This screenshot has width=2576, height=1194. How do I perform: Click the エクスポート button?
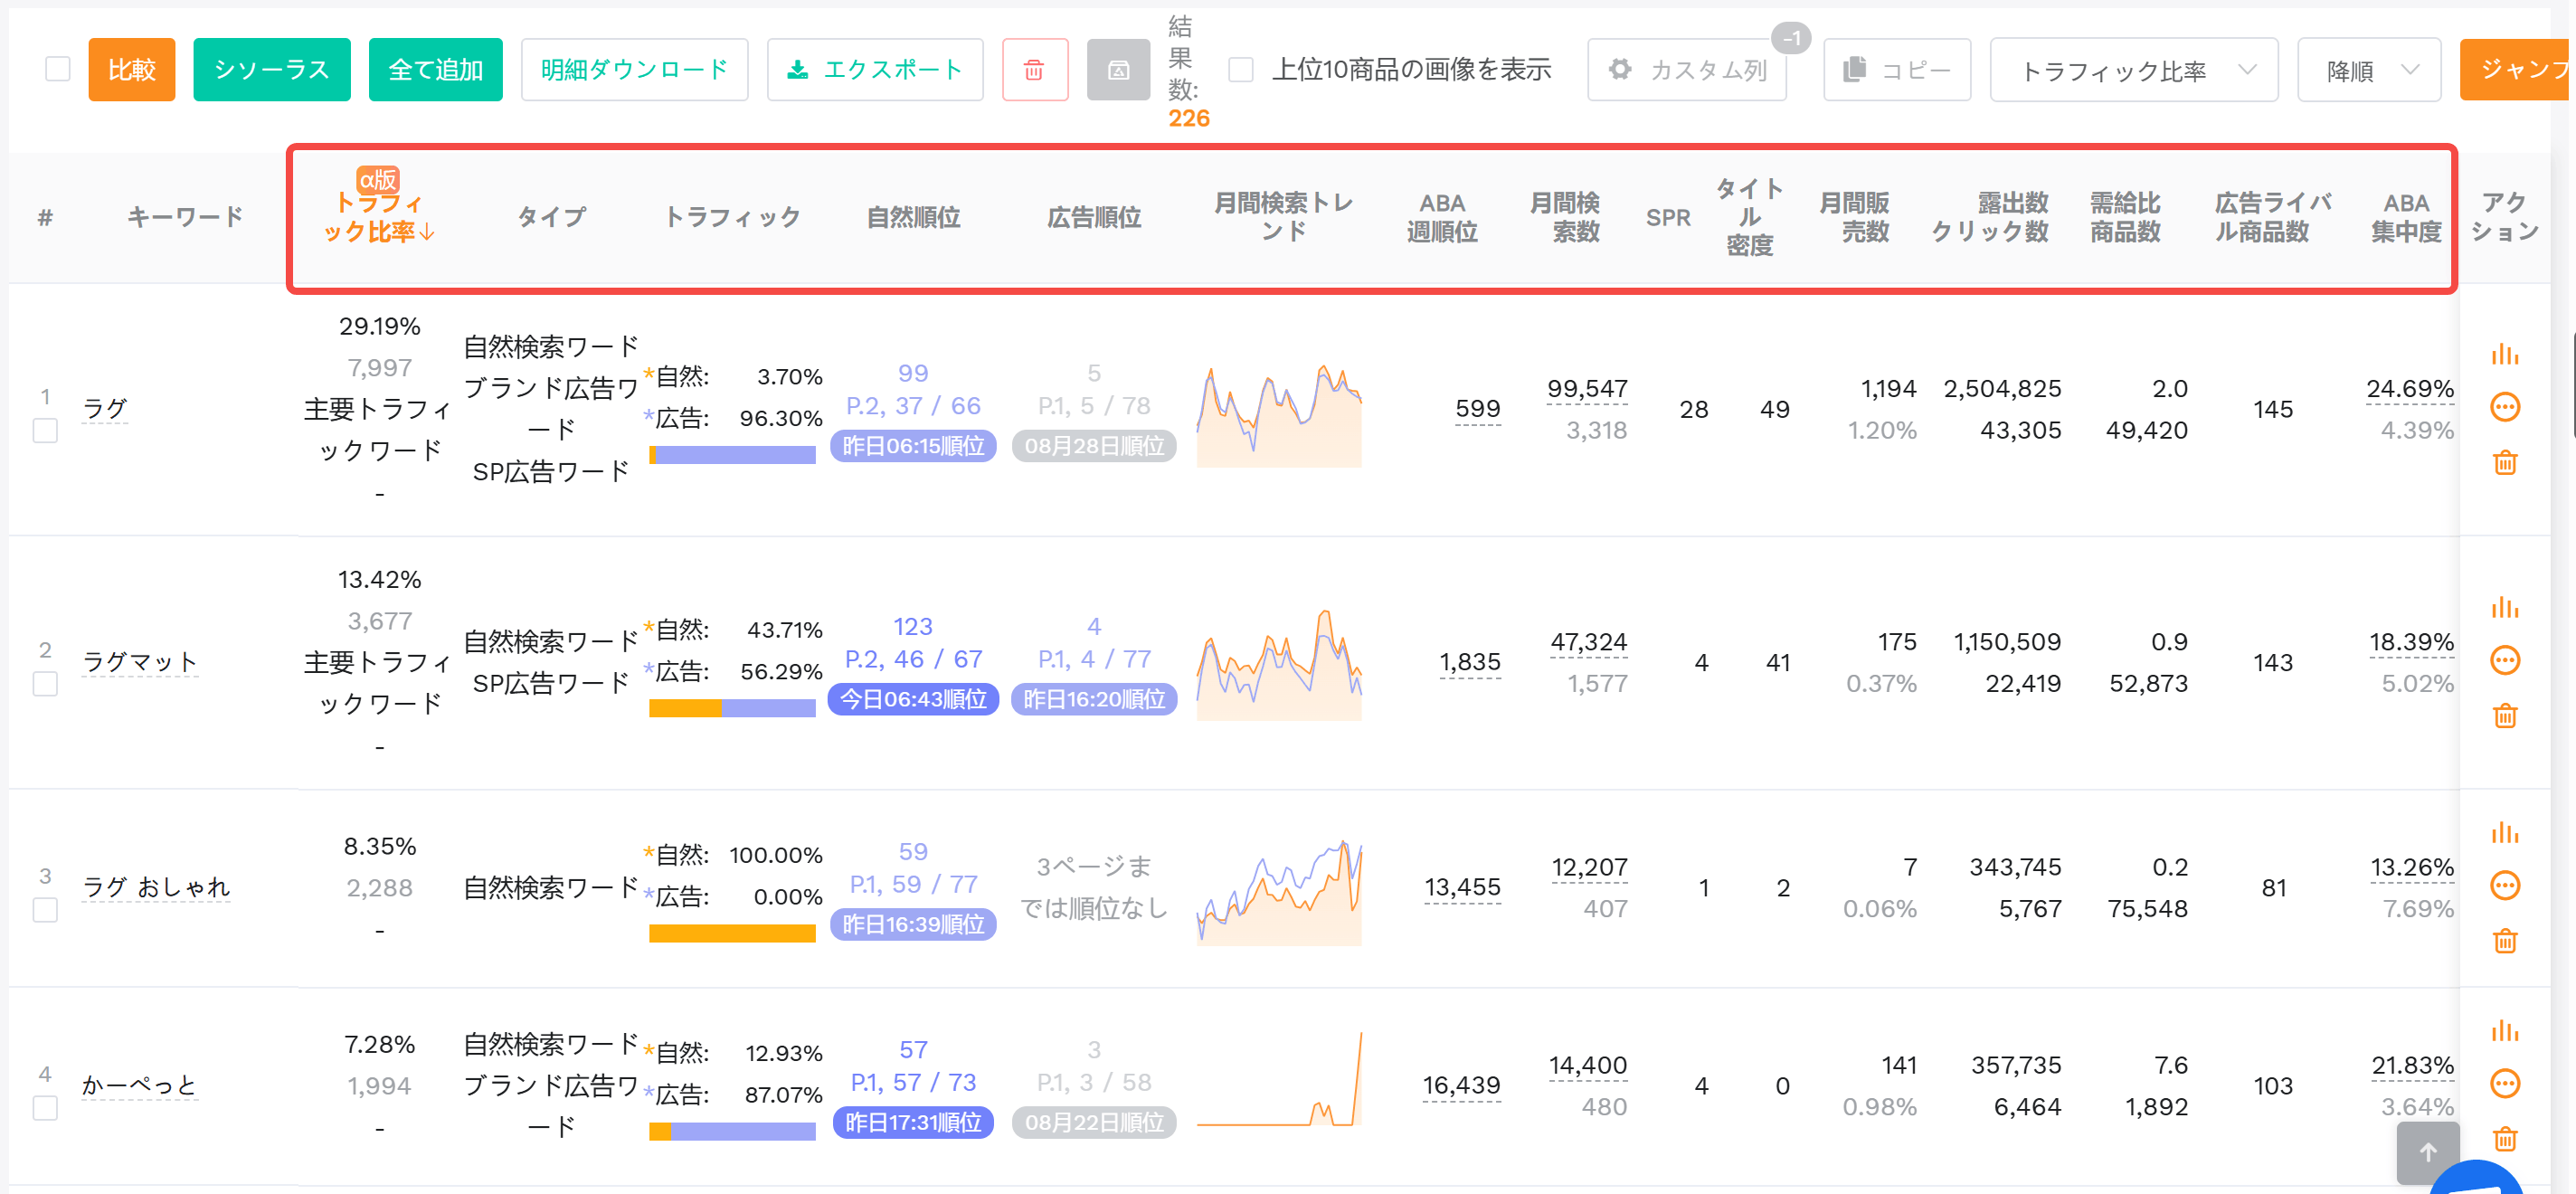[x=875, y=70]
